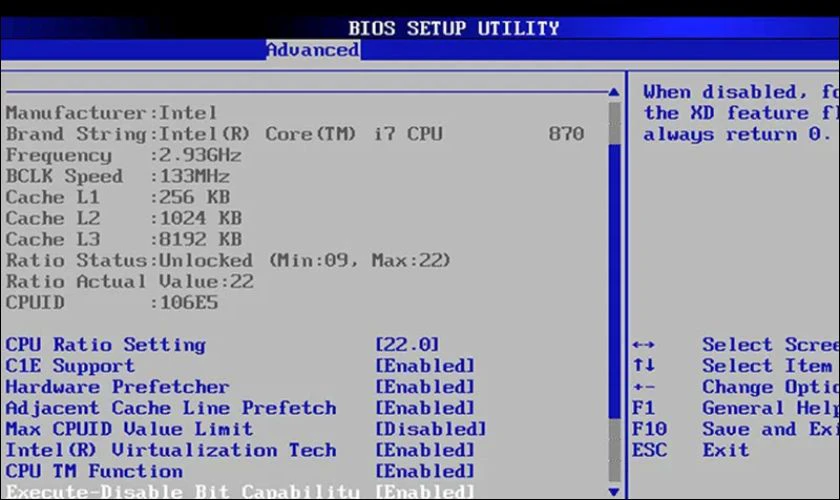The image size is (840, 500).
Task: Click the scroll down arrow
Action: click(614, 492)
